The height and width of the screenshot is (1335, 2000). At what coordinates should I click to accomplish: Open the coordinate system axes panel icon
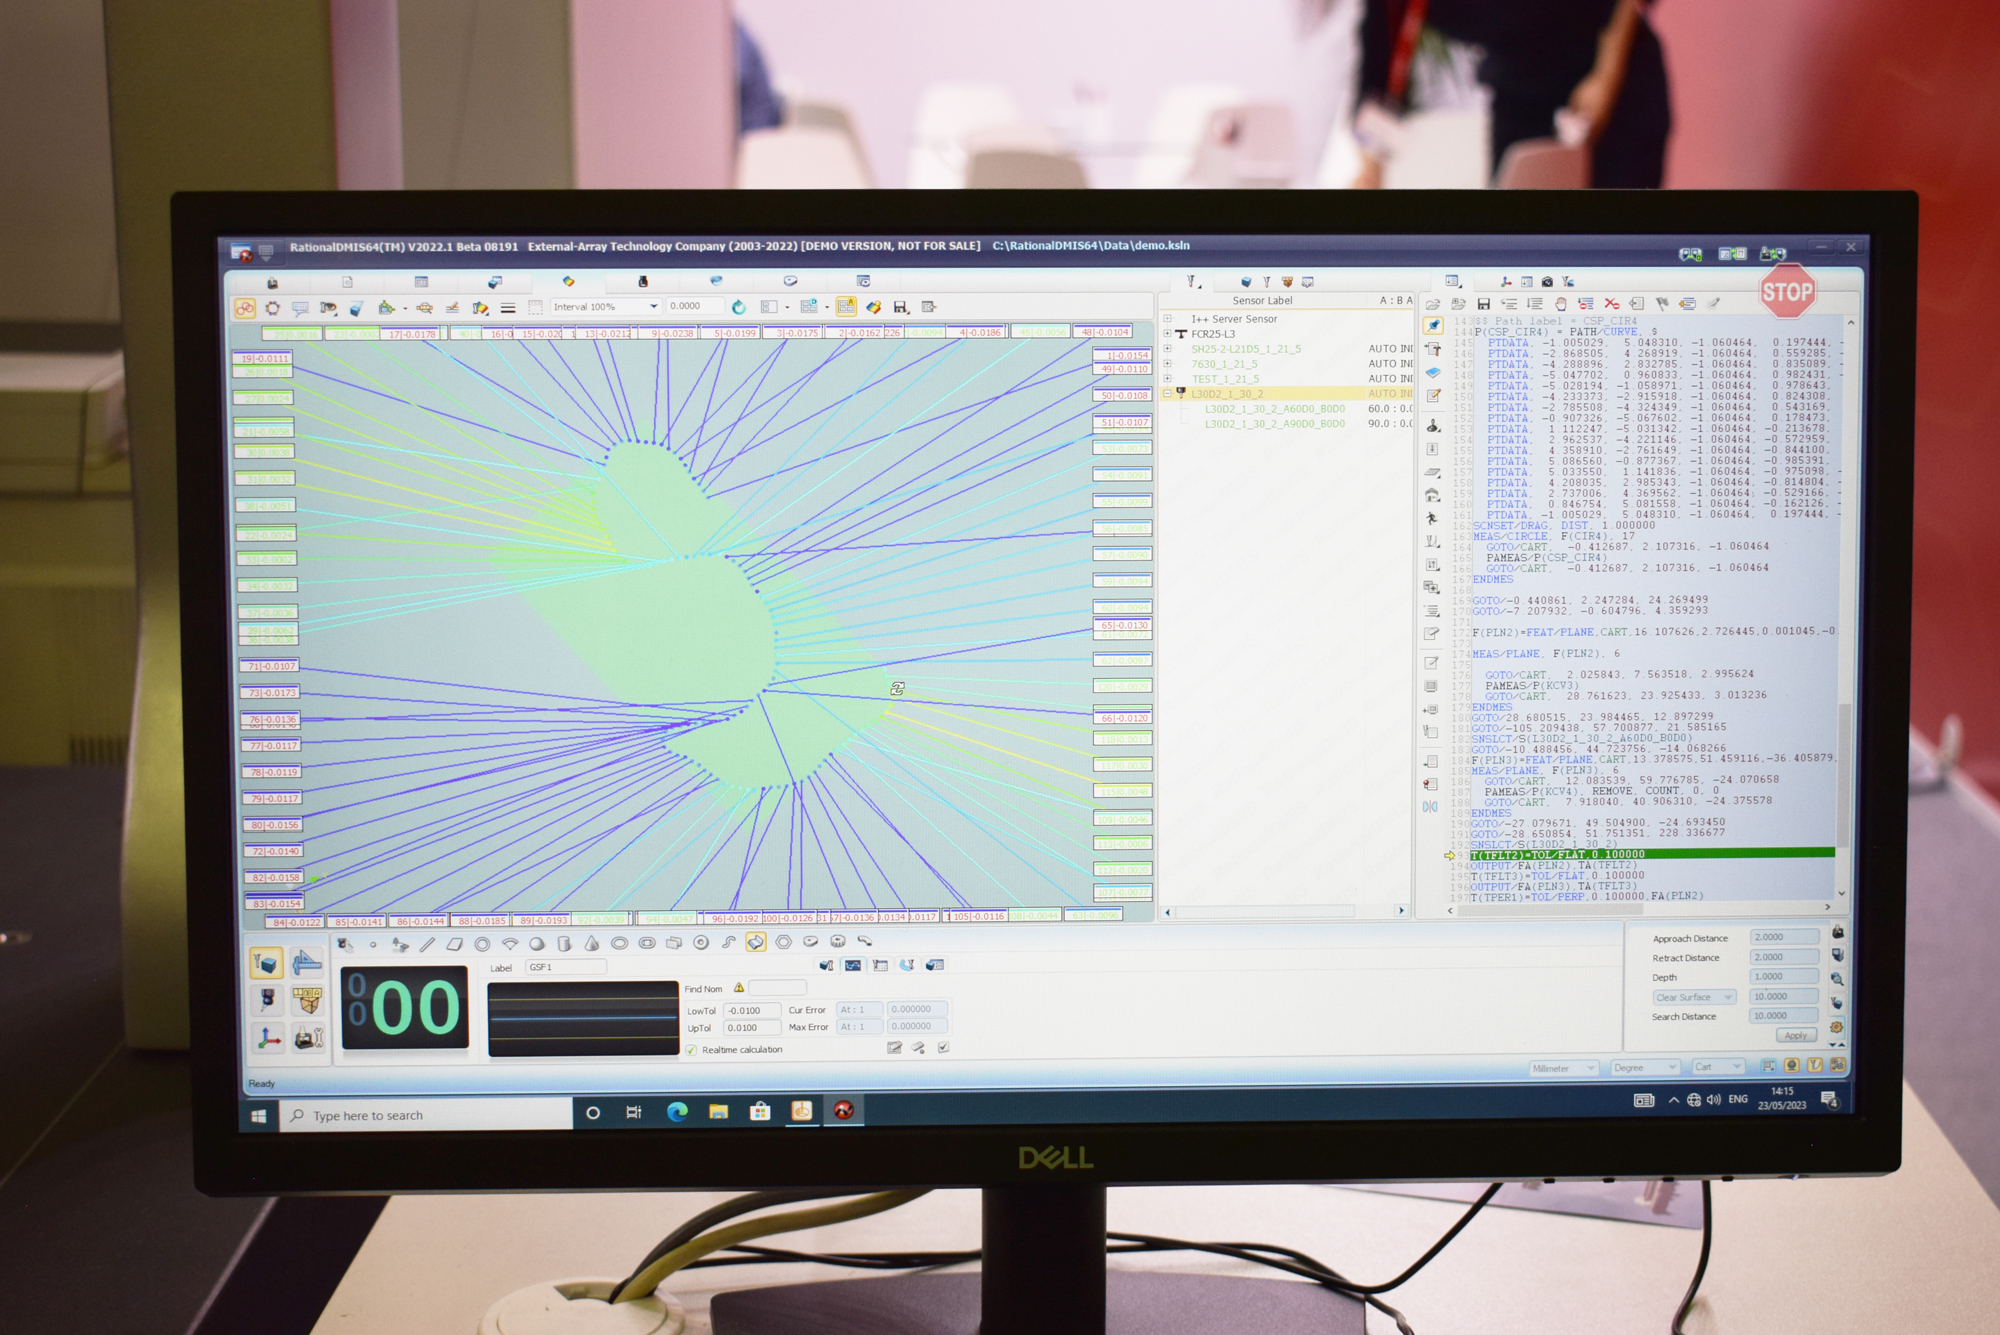268,1038
